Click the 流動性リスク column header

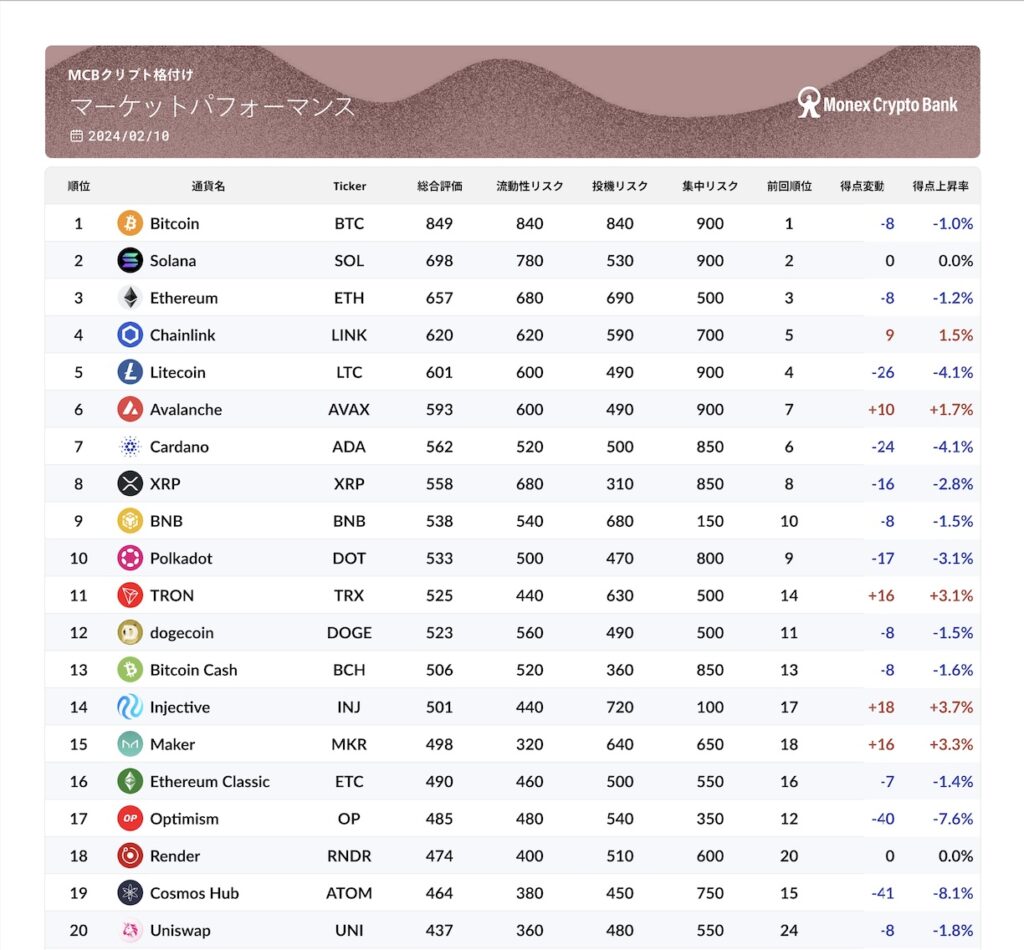coord(530,186)
